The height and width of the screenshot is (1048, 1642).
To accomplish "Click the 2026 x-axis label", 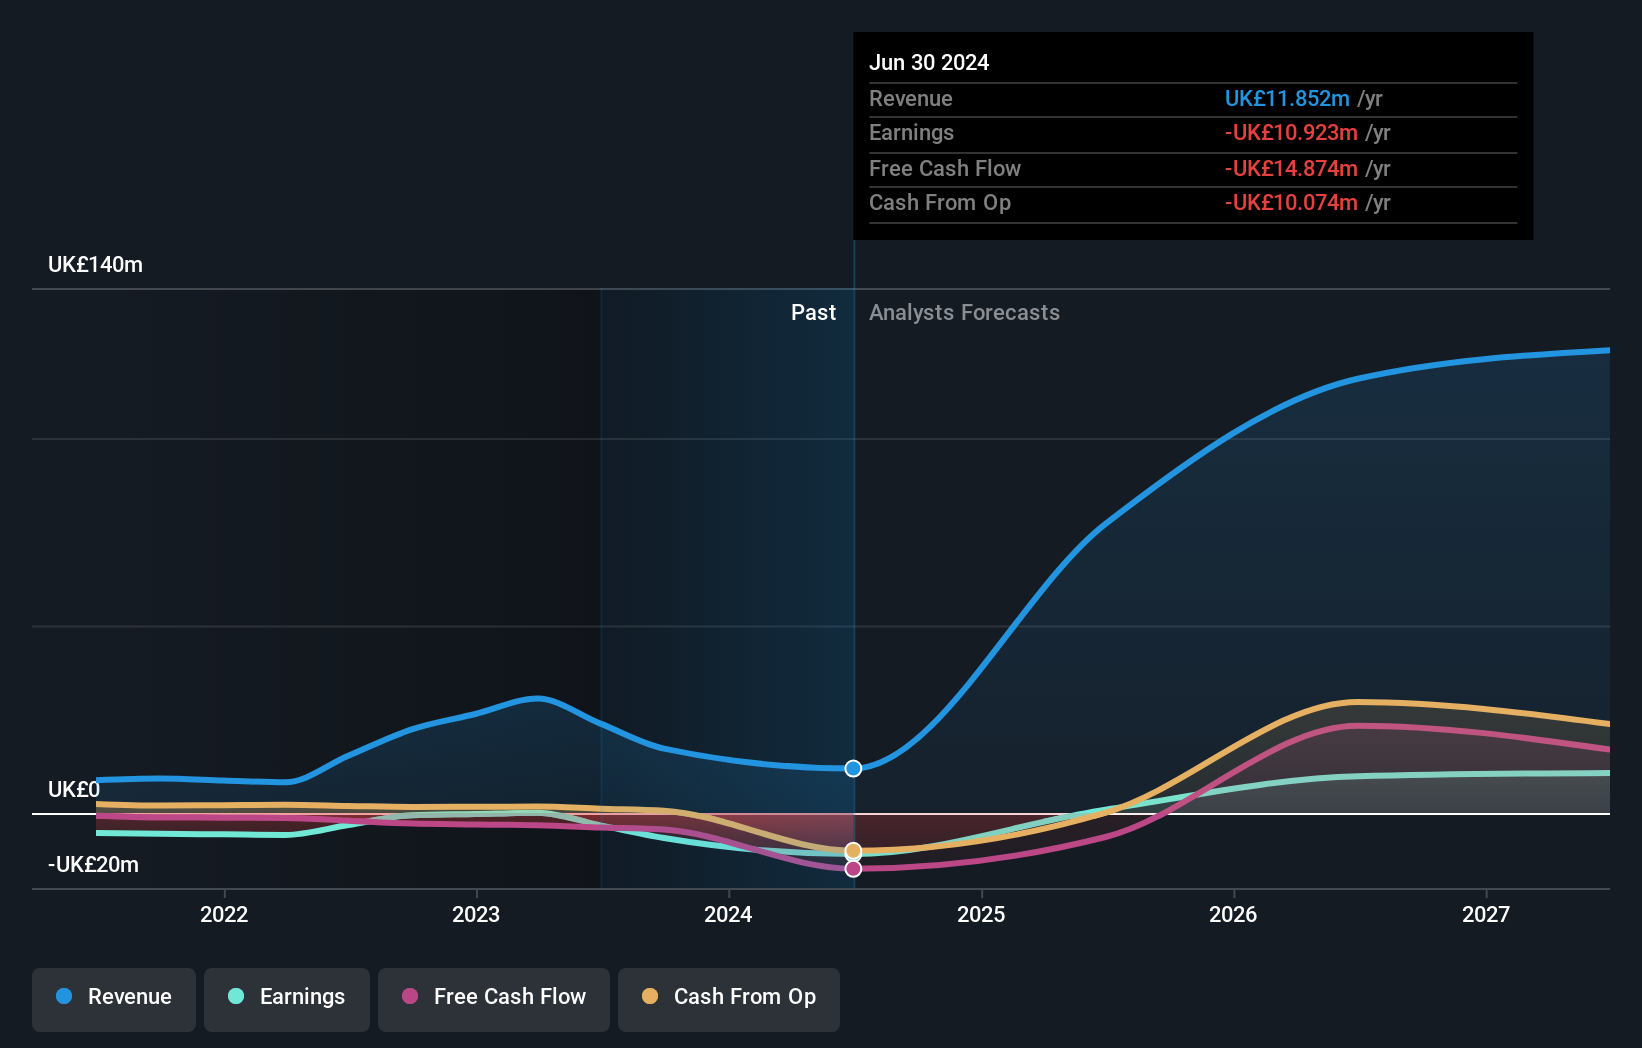I will (1233, 914).
